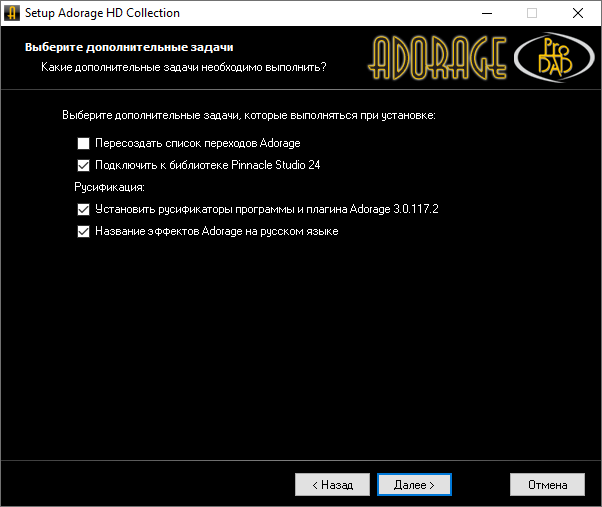This screenshot has height=507, width=602.
Task: Click the window title 'Setup Adorage HD Collection'
Action: click(102, 13)
